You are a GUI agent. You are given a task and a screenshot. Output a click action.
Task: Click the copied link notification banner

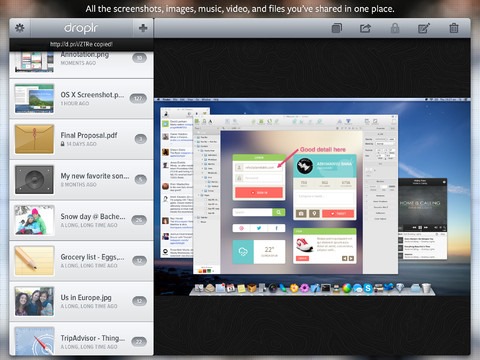point(81,44)
